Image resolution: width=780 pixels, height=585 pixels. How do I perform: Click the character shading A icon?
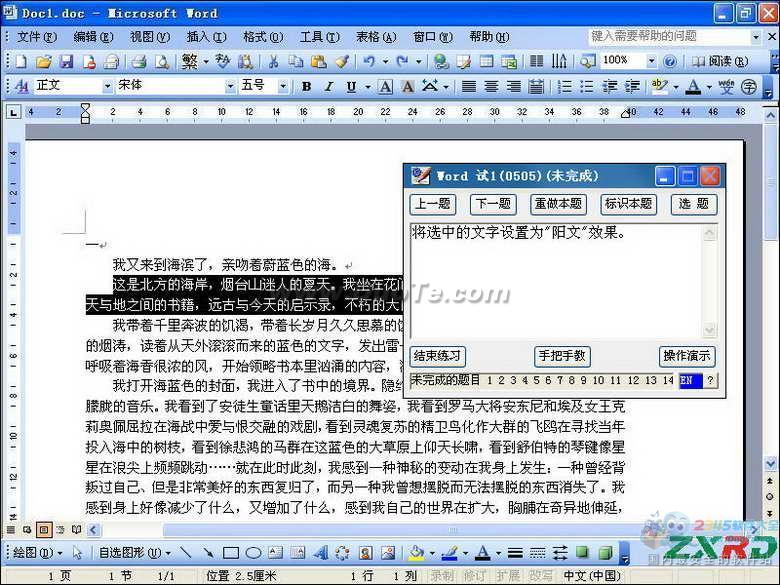(x=407, y=87)
